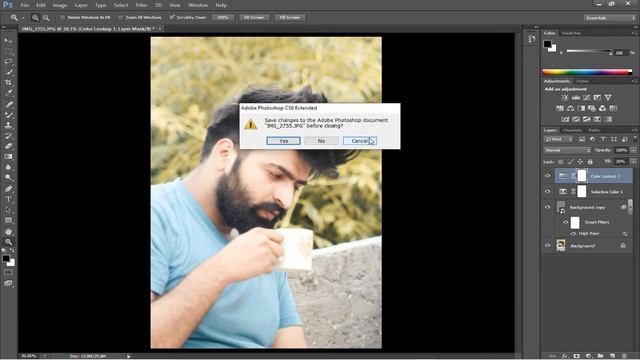Select the Clone Stamp tool
The image size is (640, 360).
[x=8, y=126]
